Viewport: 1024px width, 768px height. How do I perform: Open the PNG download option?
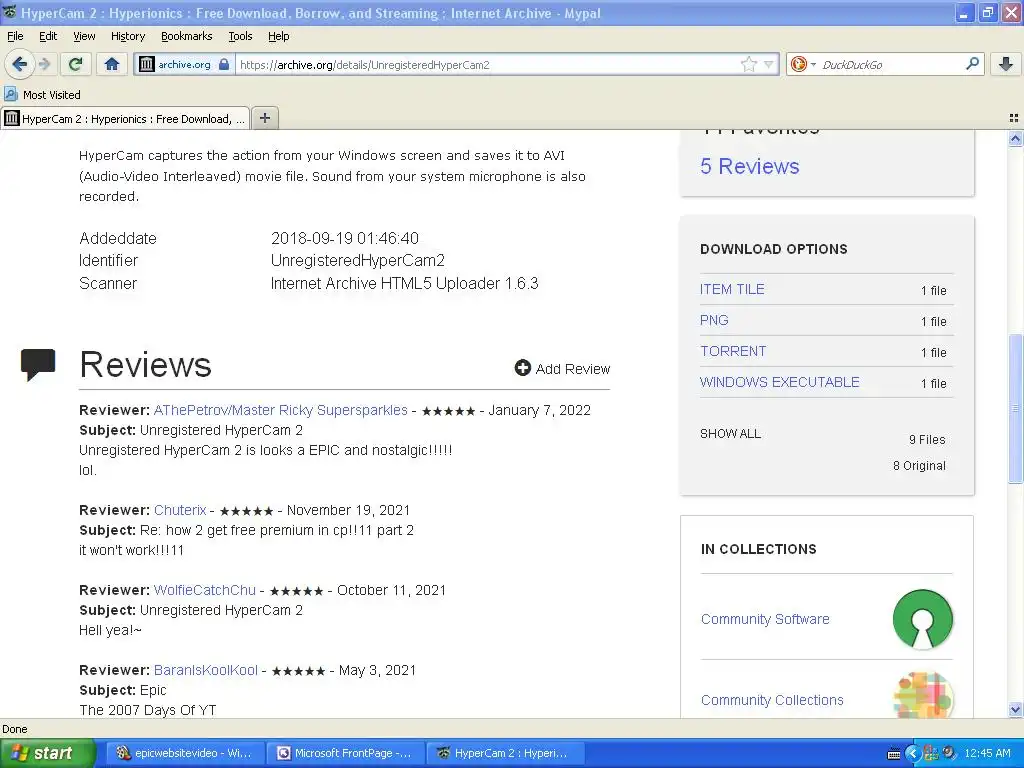pyautogui.click(x=714, y=320)
